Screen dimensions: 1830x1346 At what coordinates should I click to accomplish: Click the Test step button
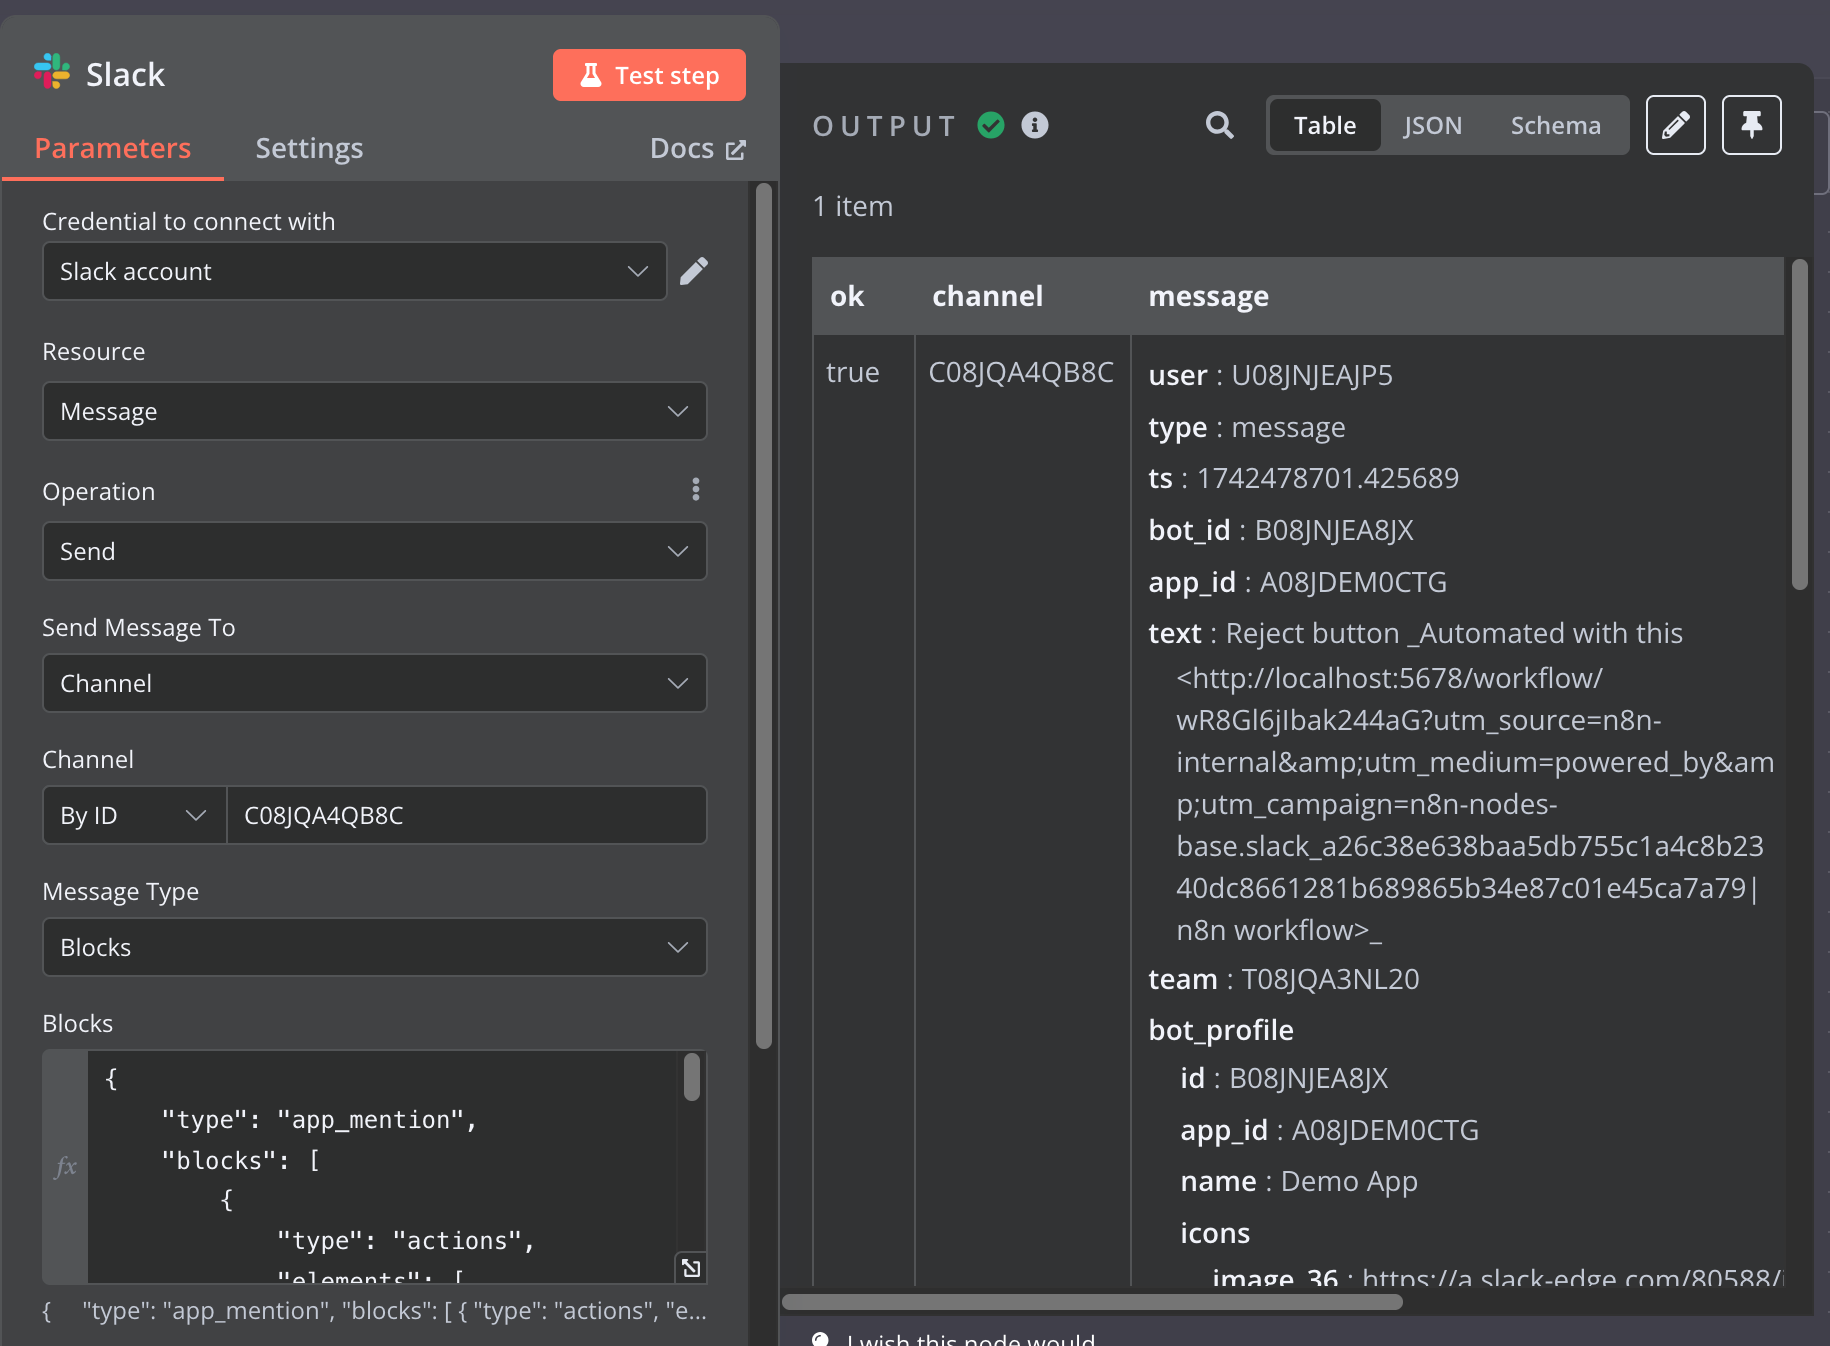(649, 75)
